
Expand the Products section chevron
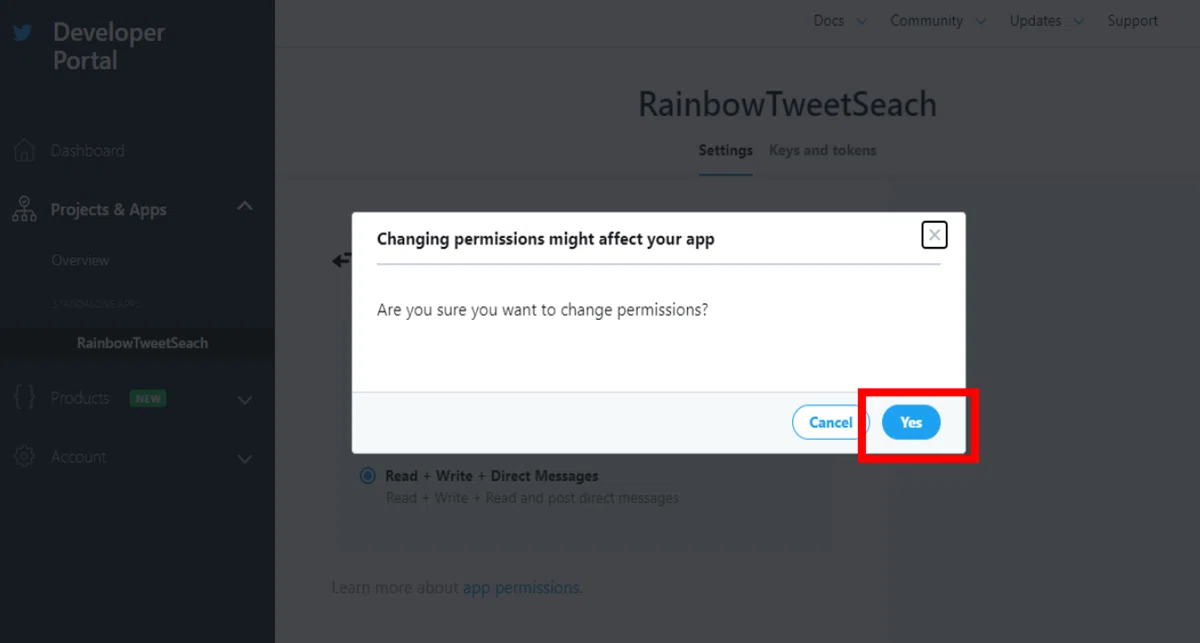245,400
